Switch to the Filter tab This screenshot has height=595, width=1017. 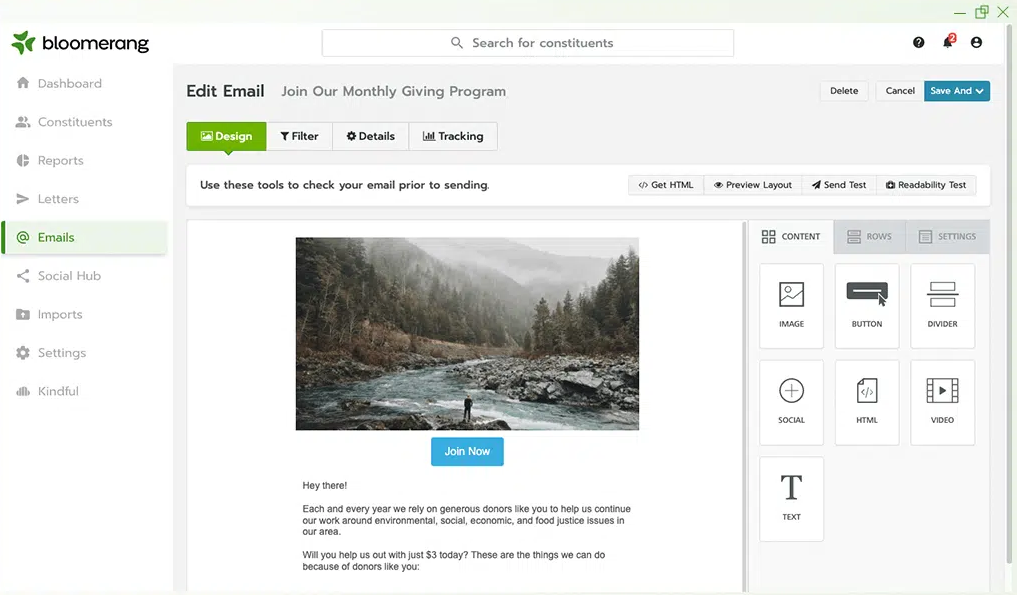pos(299,135)
